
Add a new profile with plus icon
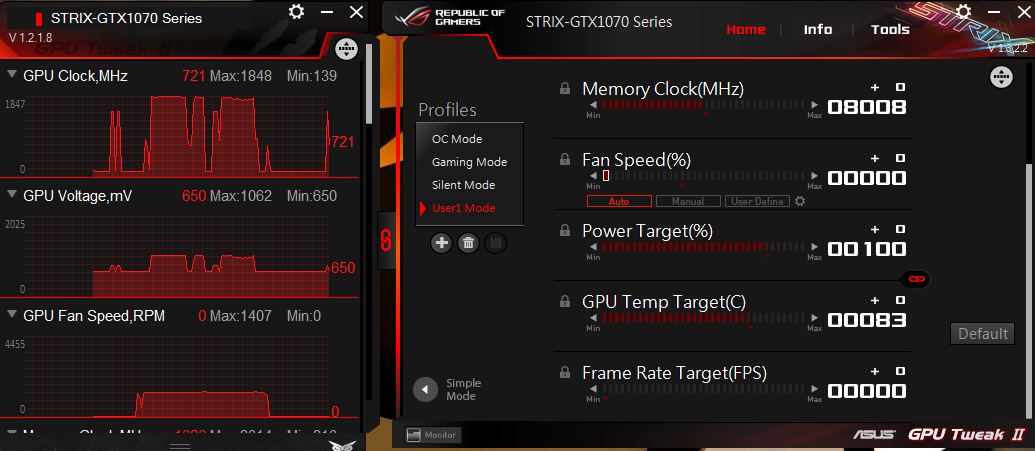tap(442, 243)
